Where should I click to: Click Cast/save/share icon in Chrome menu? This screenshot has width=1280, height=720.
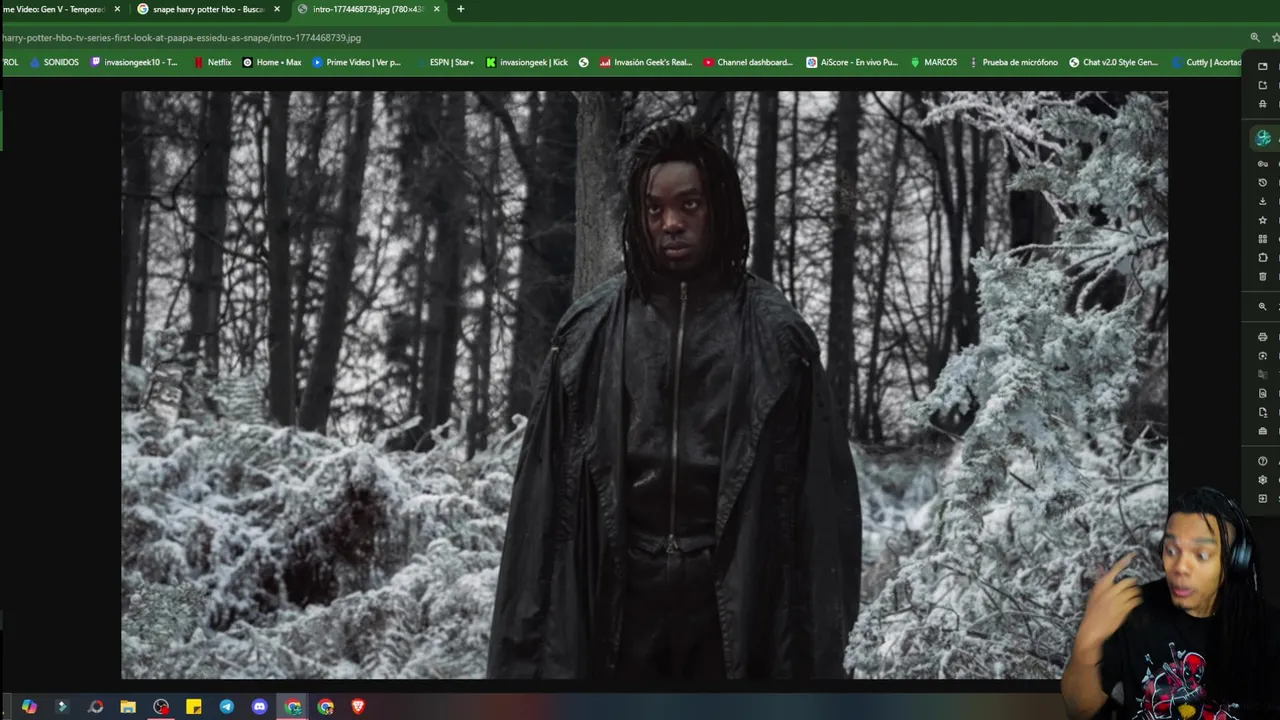1263,412
